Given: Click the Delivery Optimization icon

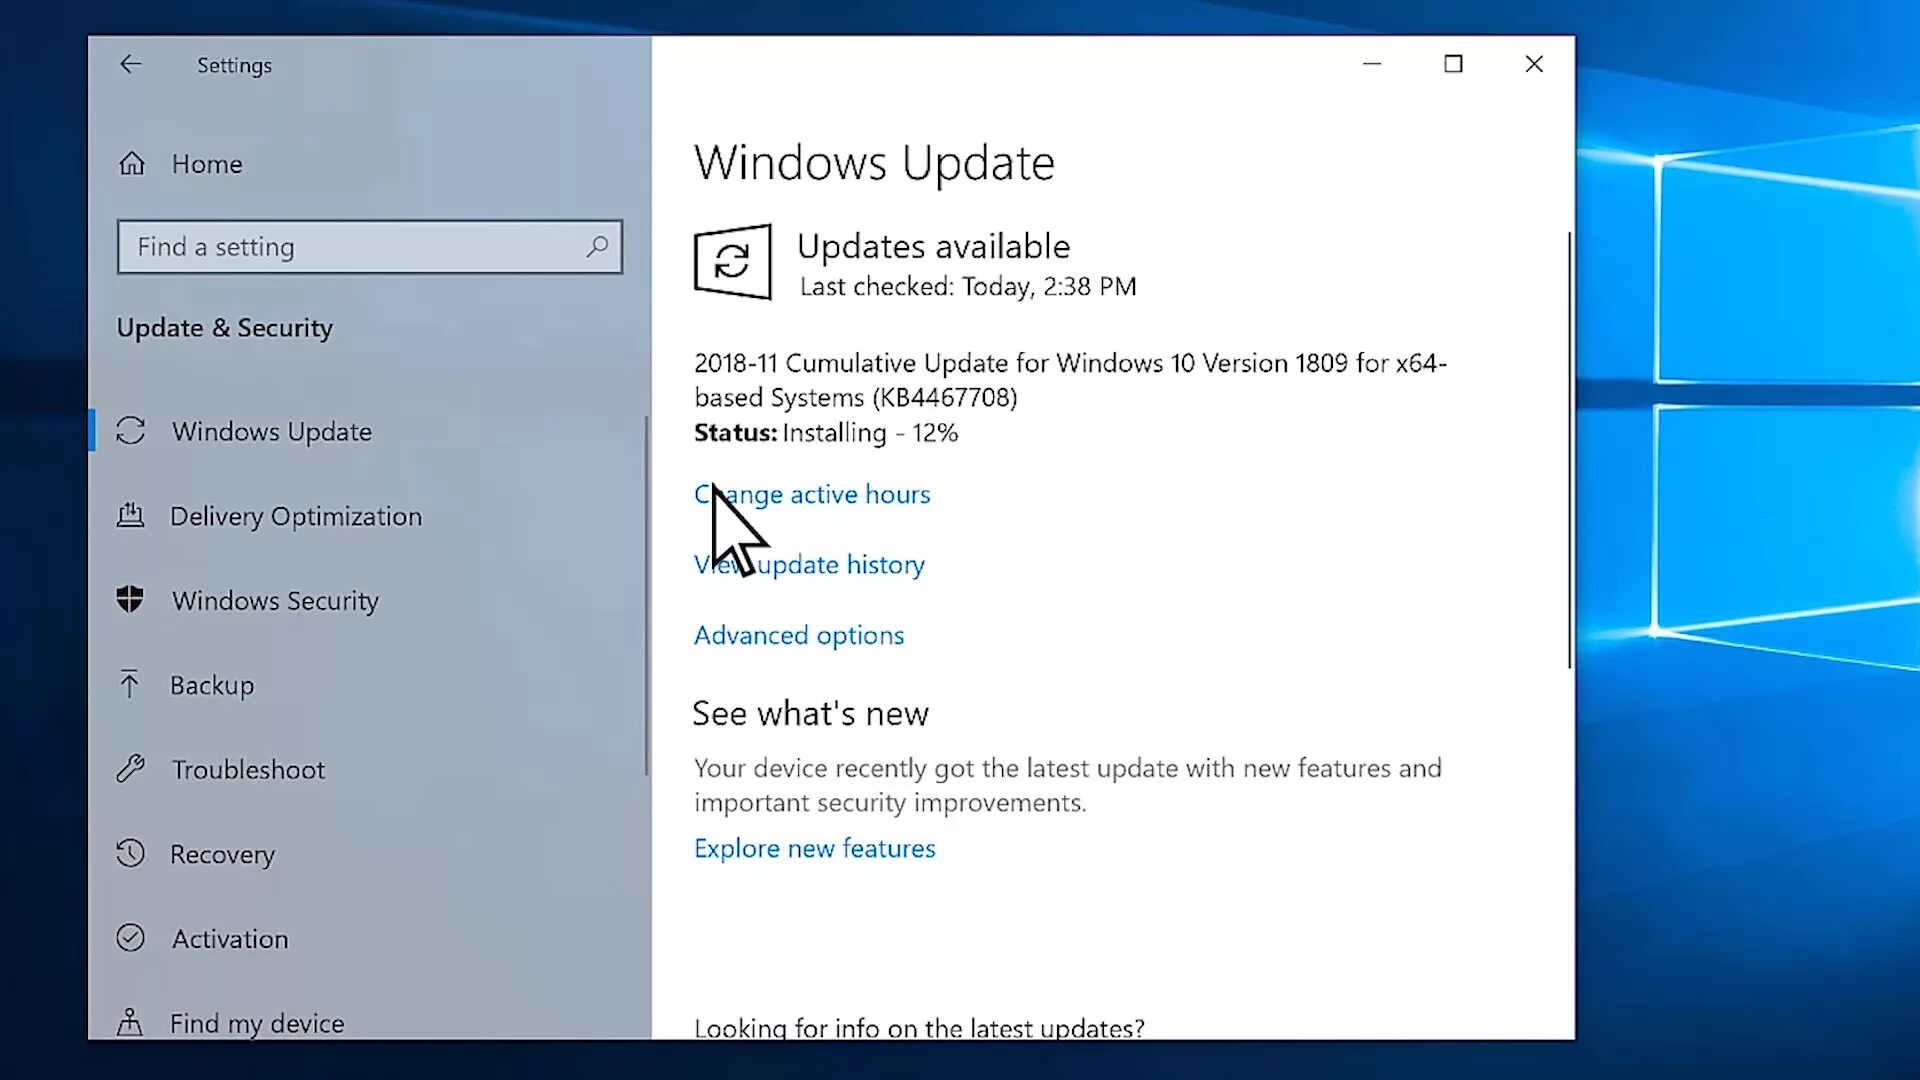Looking at the screenshot, I should [129, 514].
